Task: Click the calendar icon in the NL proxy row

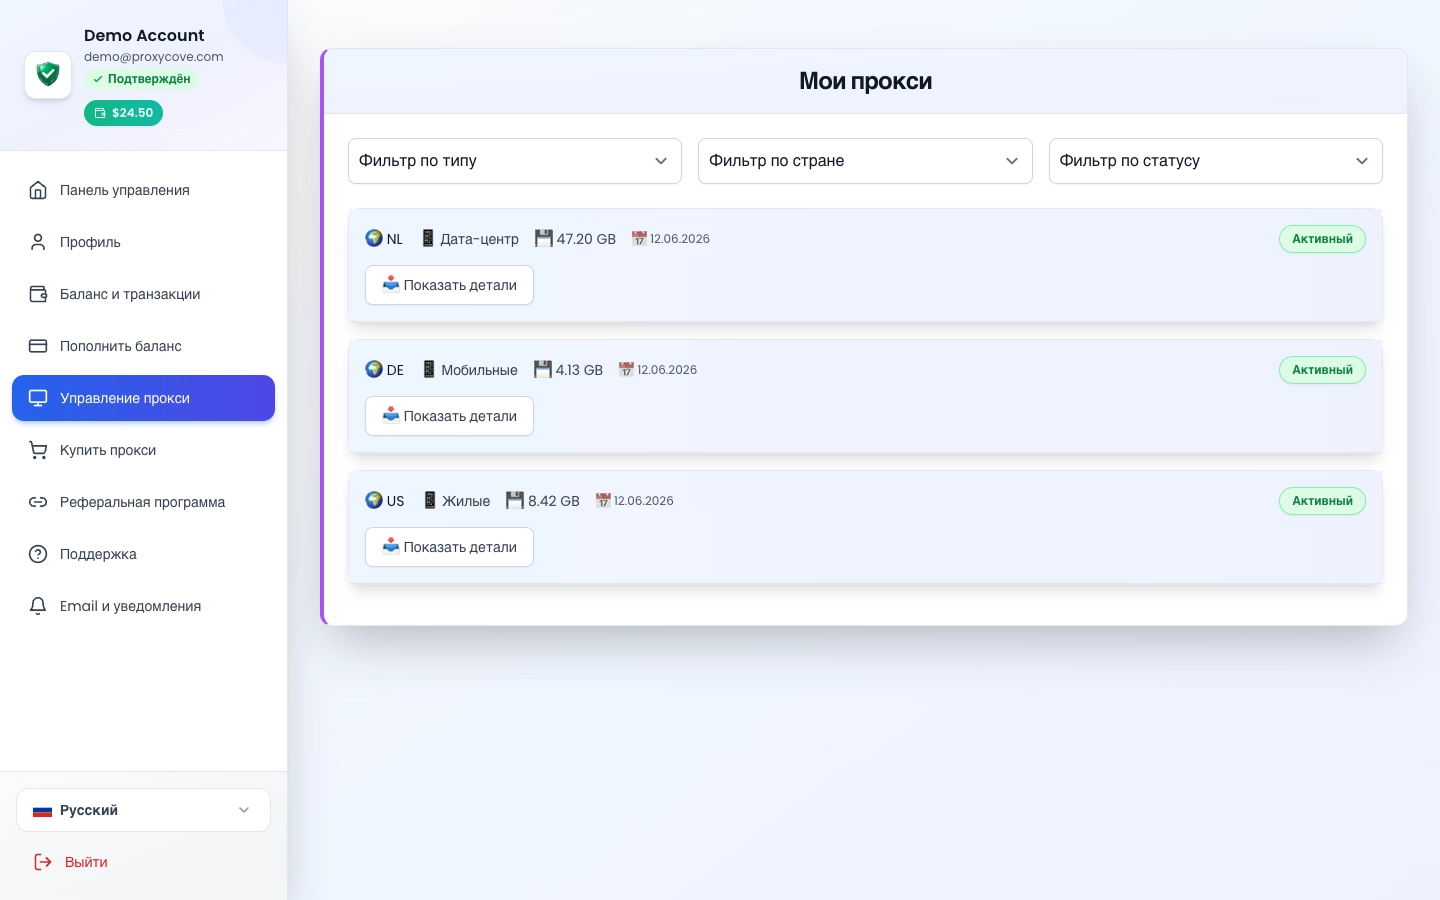Action: point(639,238)
